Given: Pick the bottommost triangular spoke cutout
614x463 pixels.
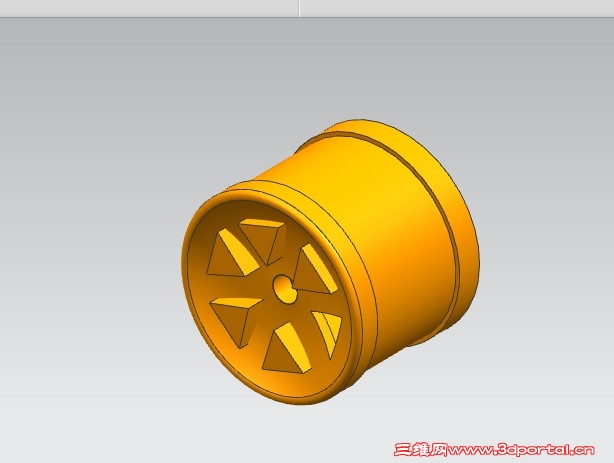Looking at the screenshot, I should [x=287, y=348].
